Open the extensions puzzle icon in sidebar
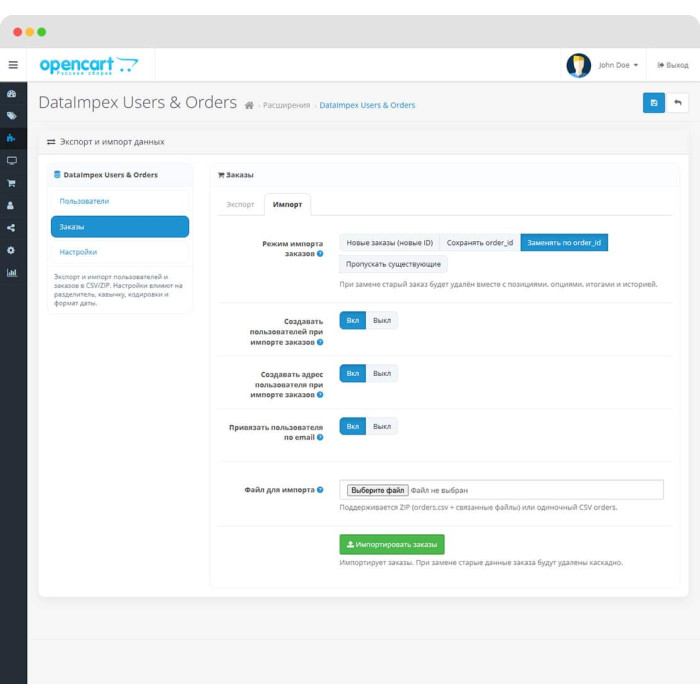This screenshot has height=700, width=700. [x=12, y=138]
